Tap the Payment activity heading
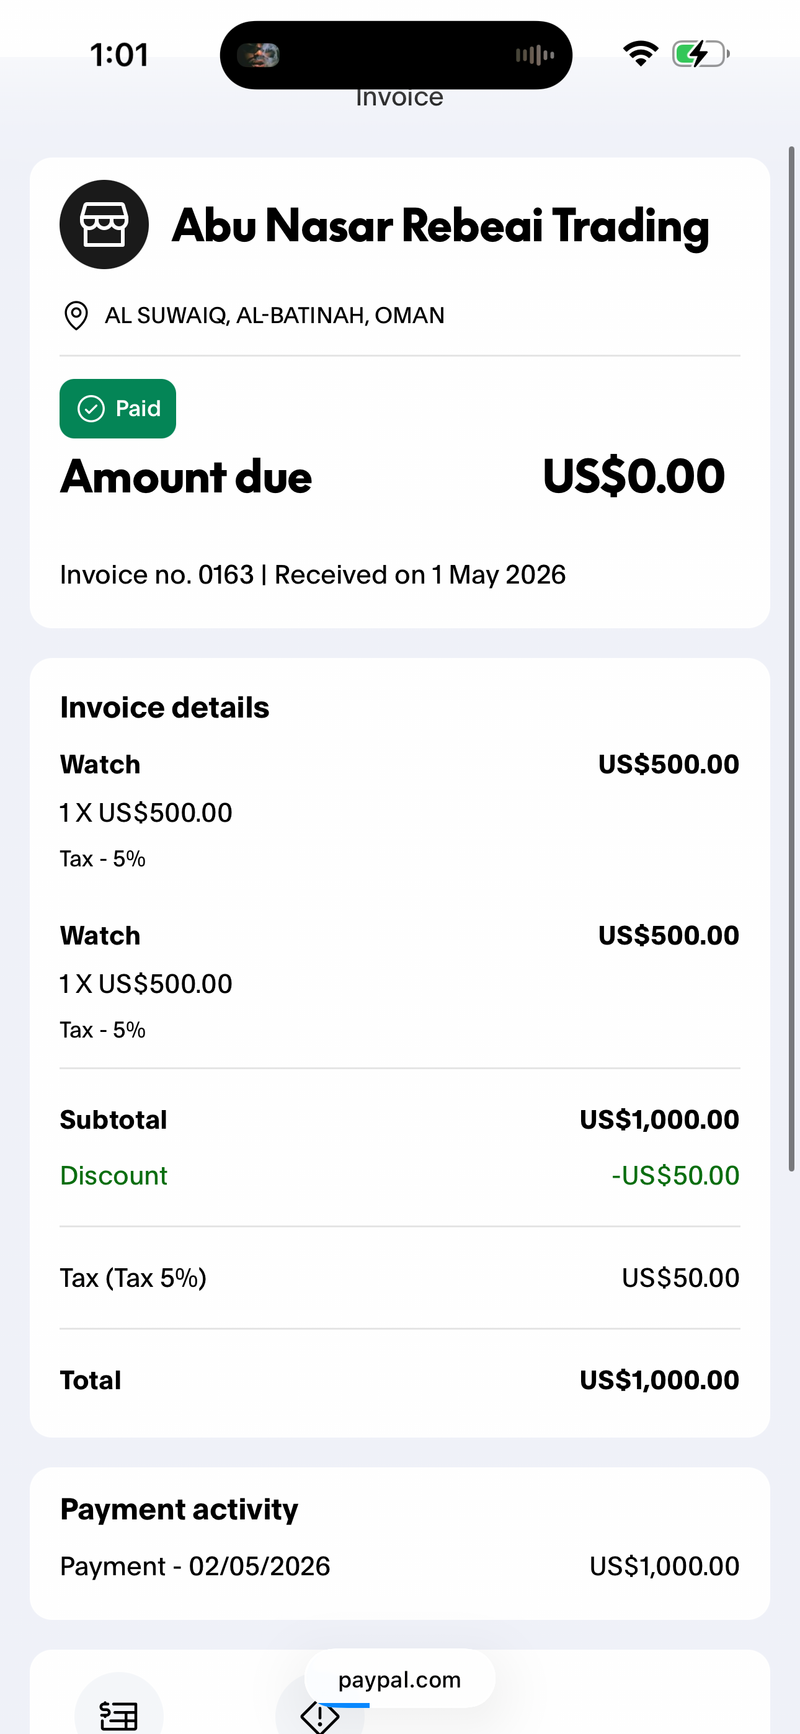 [179, 1509]
